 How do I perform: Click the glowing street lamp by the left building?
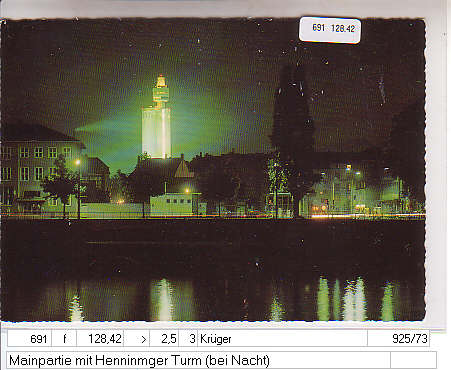click(78, 162)
